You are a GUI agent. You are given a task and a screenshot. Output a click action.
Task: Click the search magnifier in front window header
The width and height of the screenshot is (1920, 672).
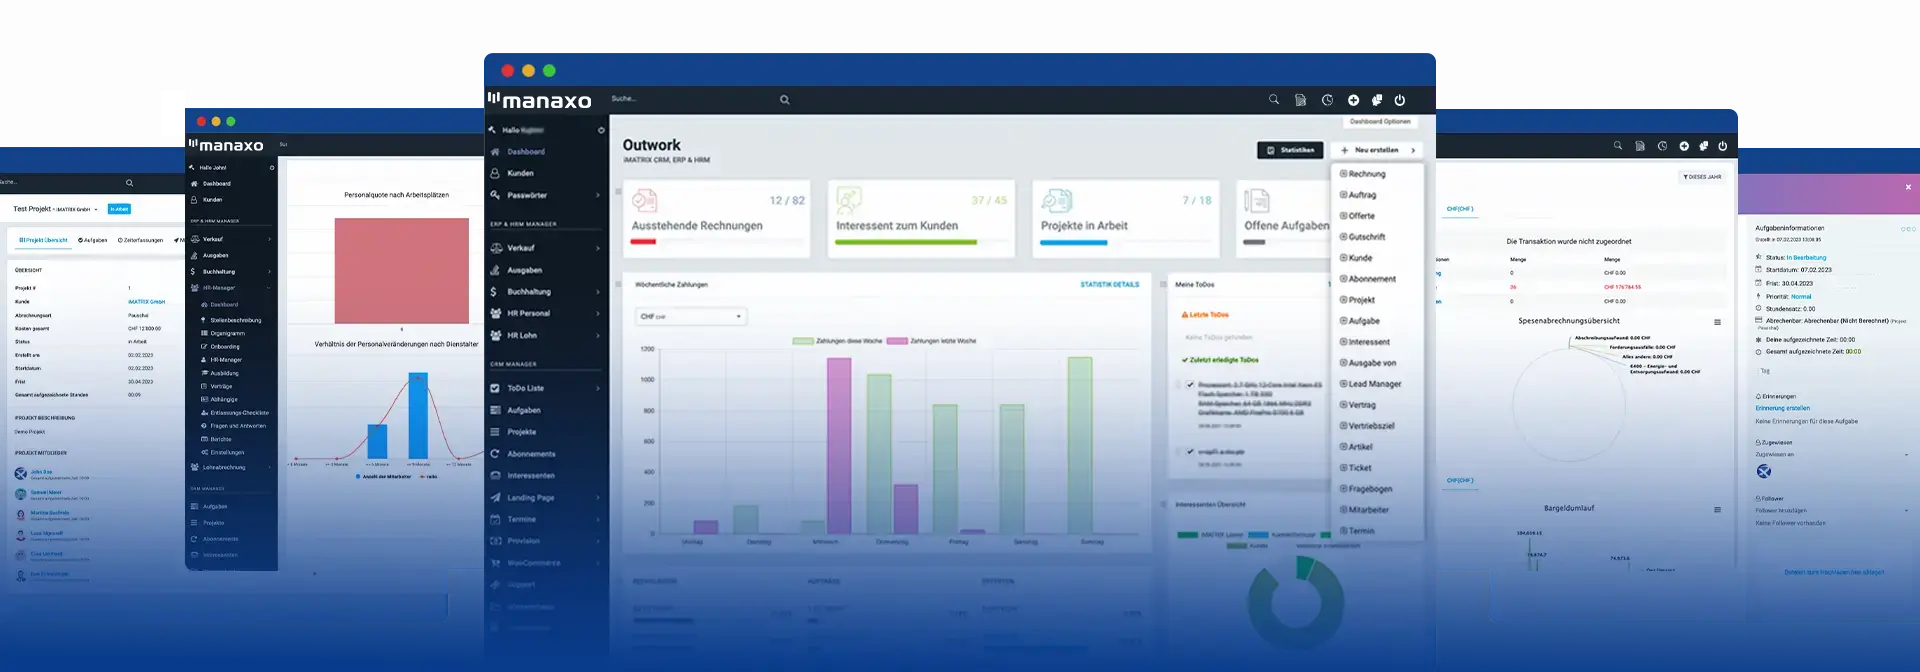tap(1274, 100)
